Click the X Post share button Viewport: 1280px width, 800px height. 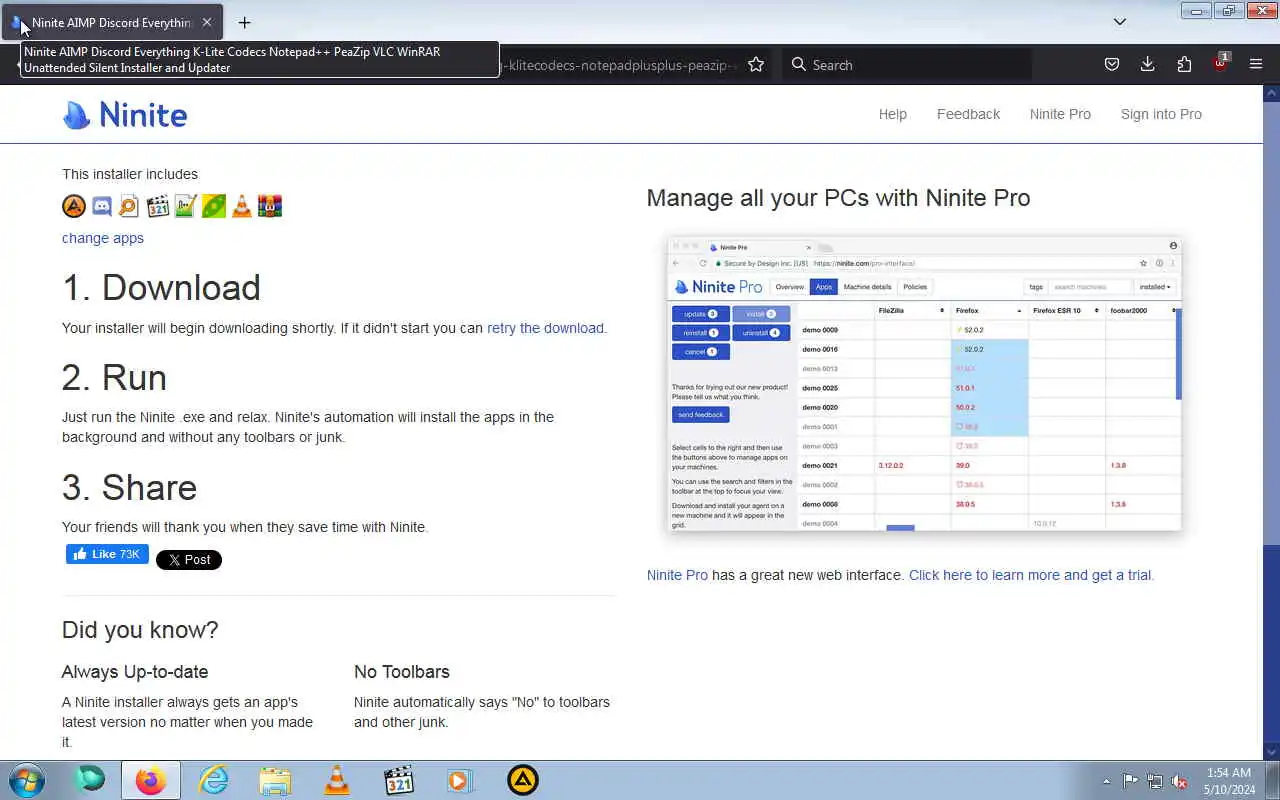tap(189, 560)
